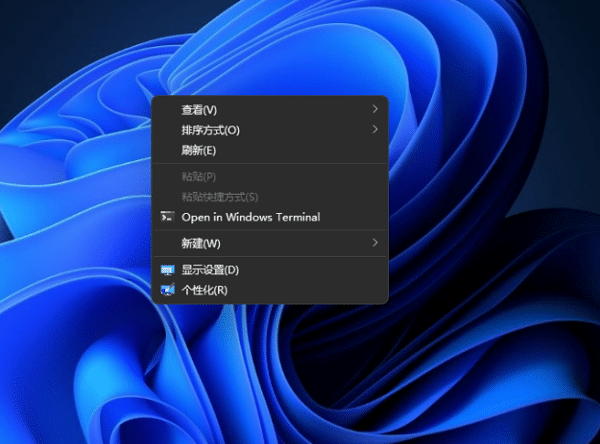
Task: Expand the 查看(V) submenu arrow
Action: [x=375, y=108]
